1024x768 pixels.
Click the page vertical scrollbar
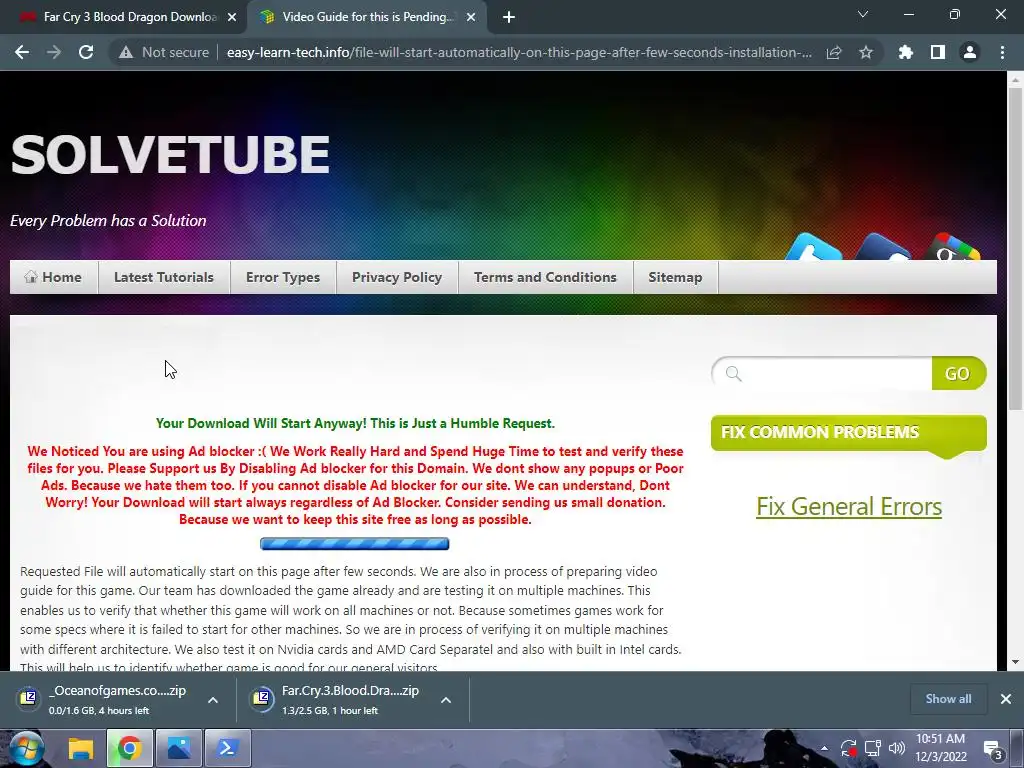1015,248
